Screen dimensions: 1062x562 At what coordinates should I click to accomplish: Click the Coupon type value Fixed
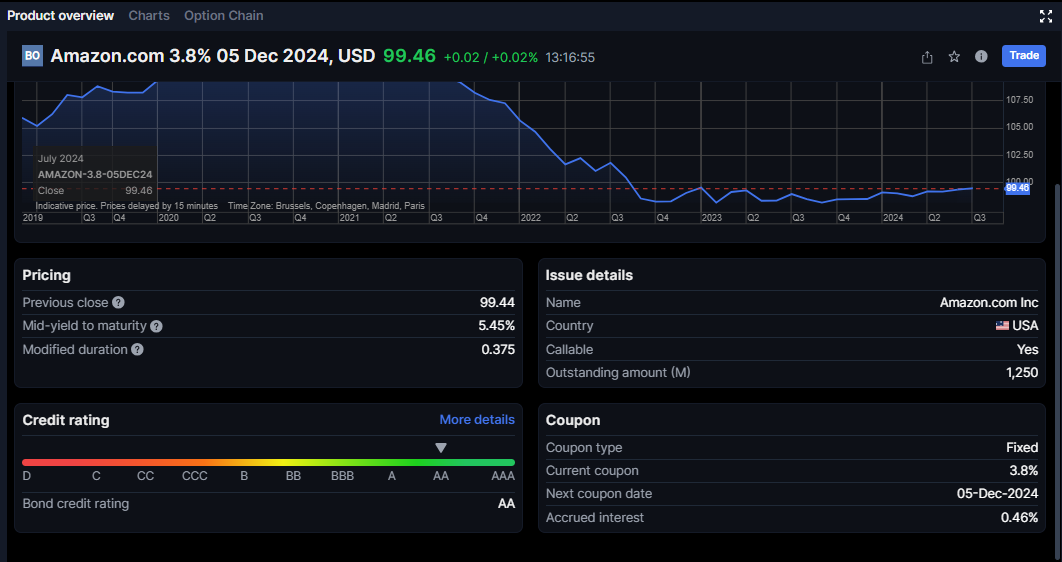tap(1022, 448)
